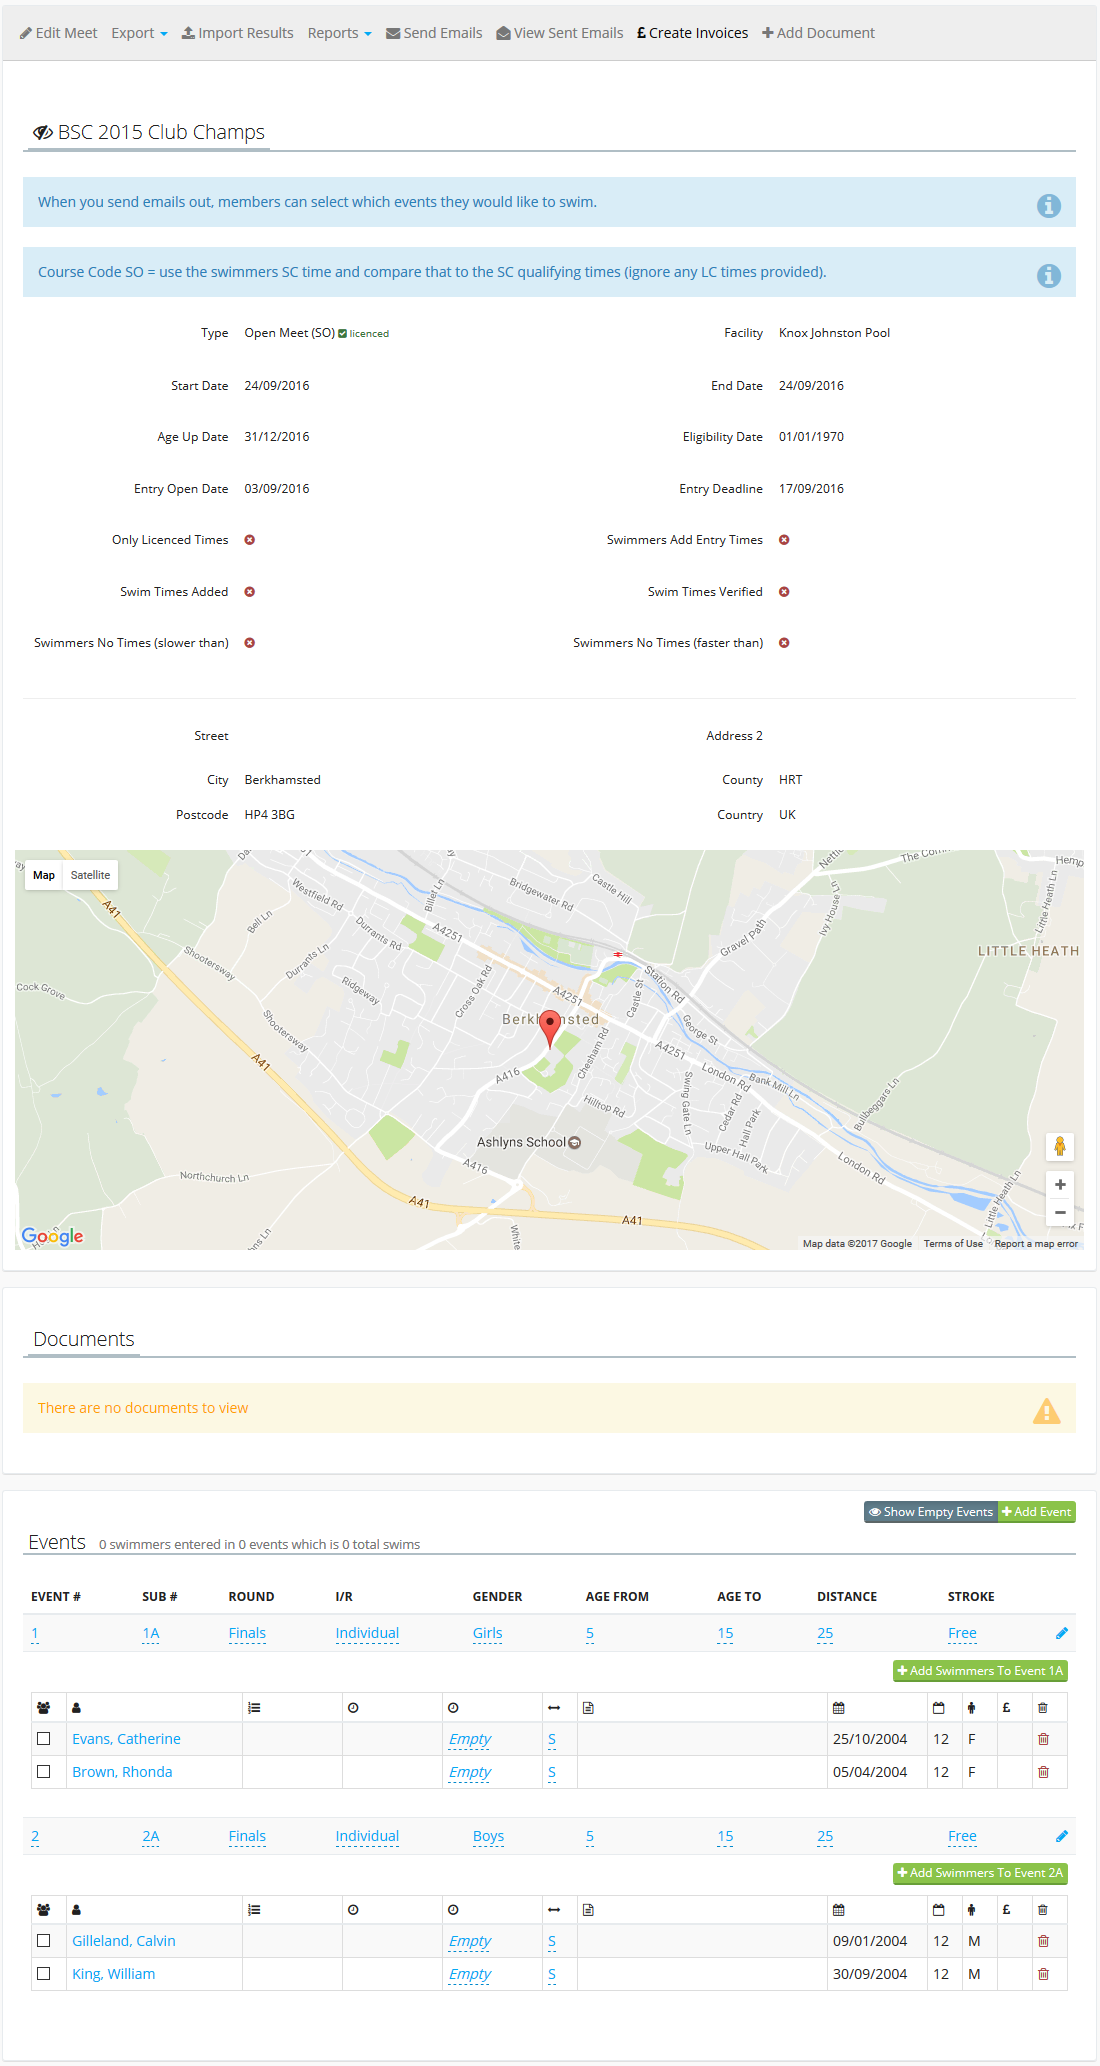
Task: Click Add Document
Action: coord(818,33)
